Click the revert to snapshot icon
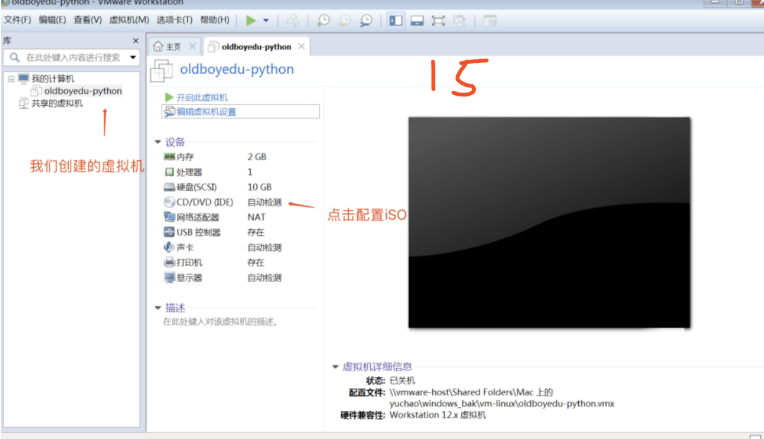 pyautogui.click(x=344, y=20)
